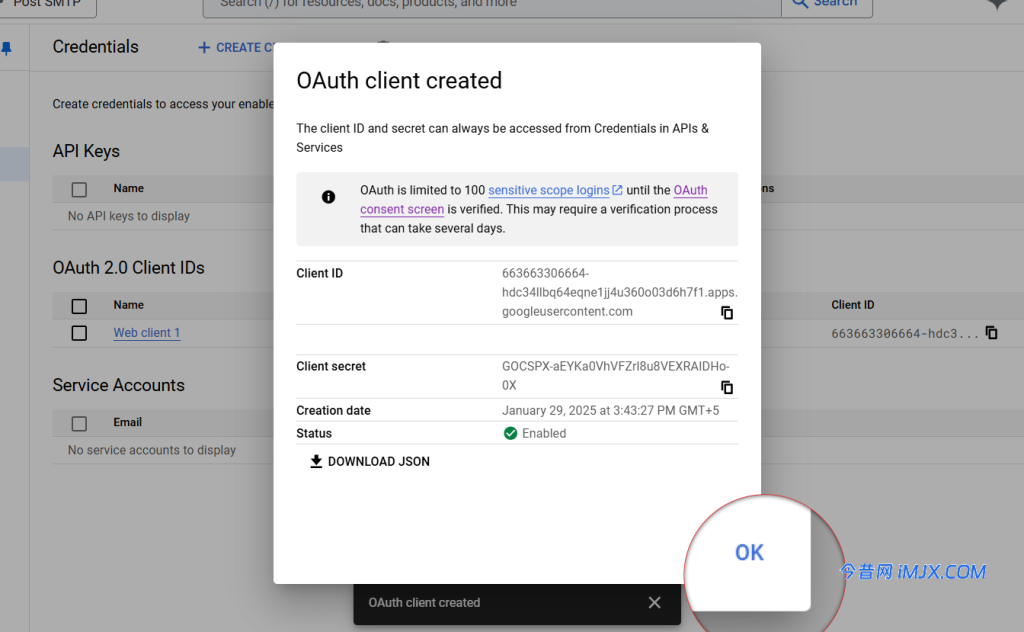Viewport: 1024px width, 632px height.
Task: Click the No API keys to display text
Action: coord(129,216)
